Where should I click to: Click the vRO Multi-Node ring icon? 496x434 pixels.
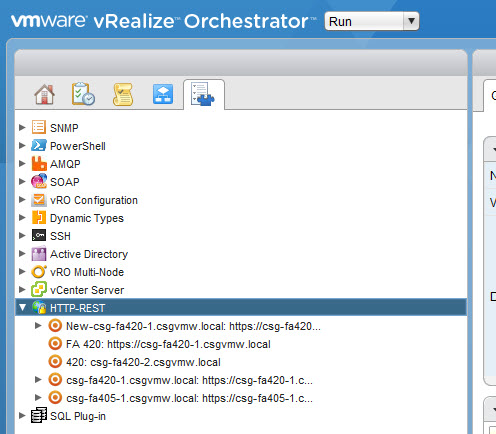point(39,271)
